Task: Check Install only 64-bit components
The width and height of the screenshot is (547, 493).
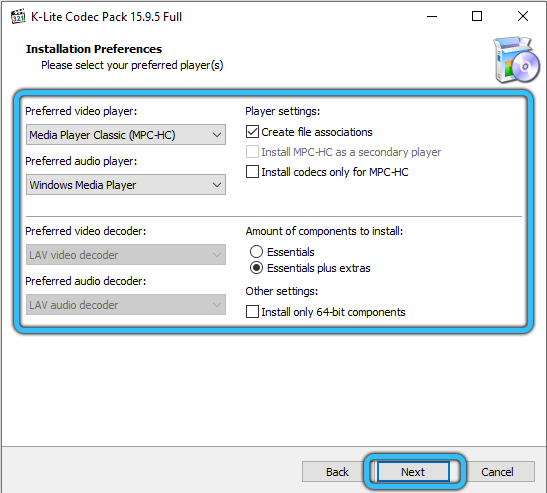Action: pos(252,312)
